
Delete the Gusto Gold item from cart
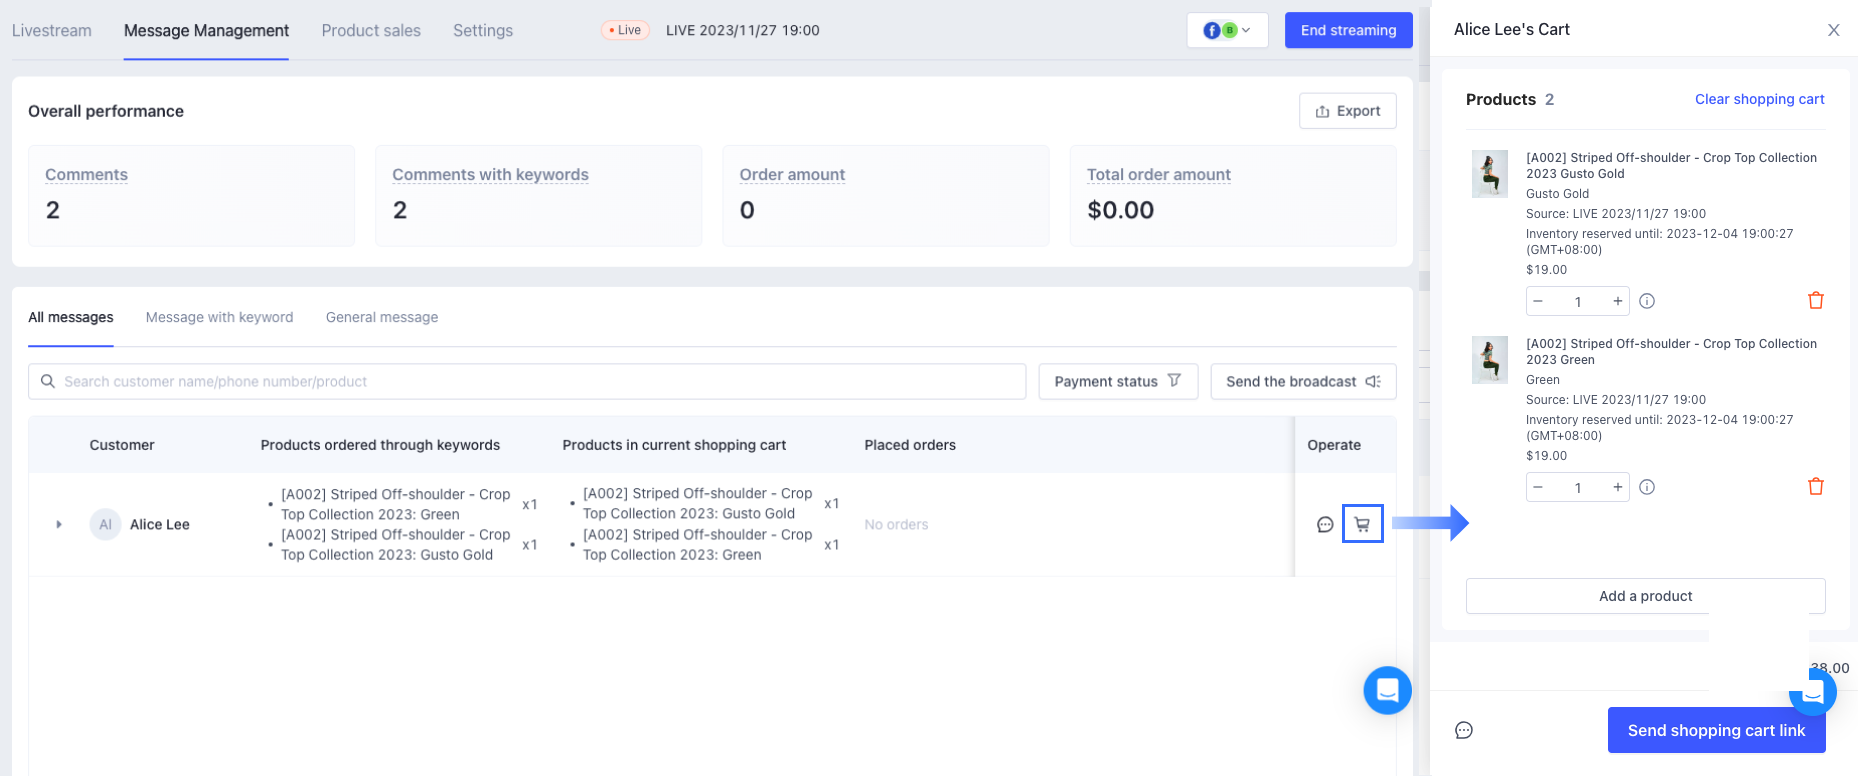[1816, 301]
